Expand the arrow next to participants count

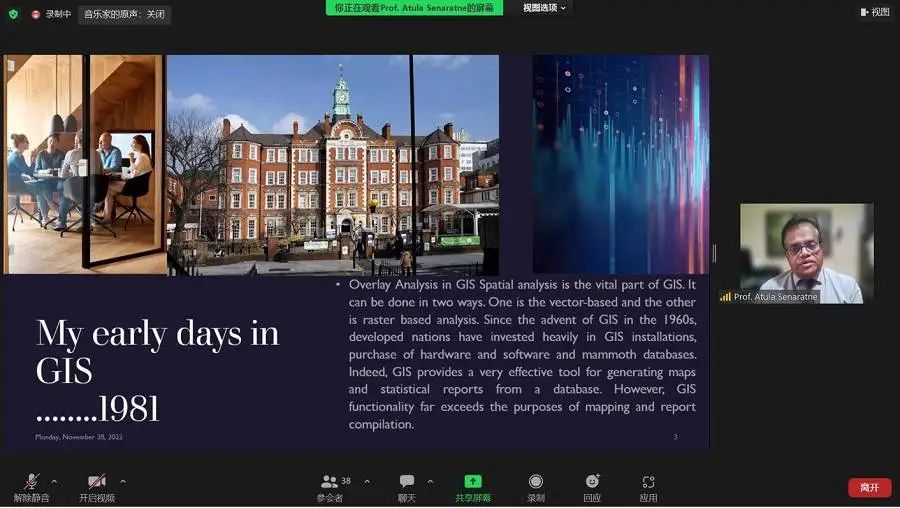click(x=366, y=481)
